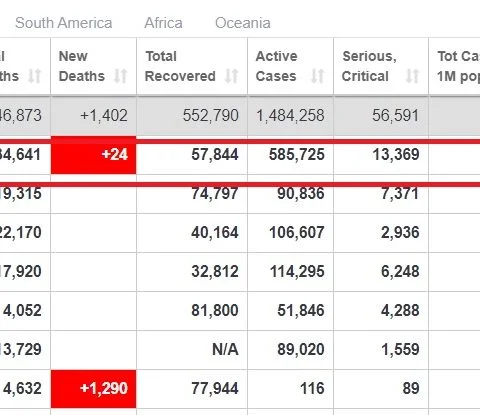The width and height of the screenshot is (480, 415).
Task: Click the red +24 new deaths cell
Action: (x=93, y=155)
